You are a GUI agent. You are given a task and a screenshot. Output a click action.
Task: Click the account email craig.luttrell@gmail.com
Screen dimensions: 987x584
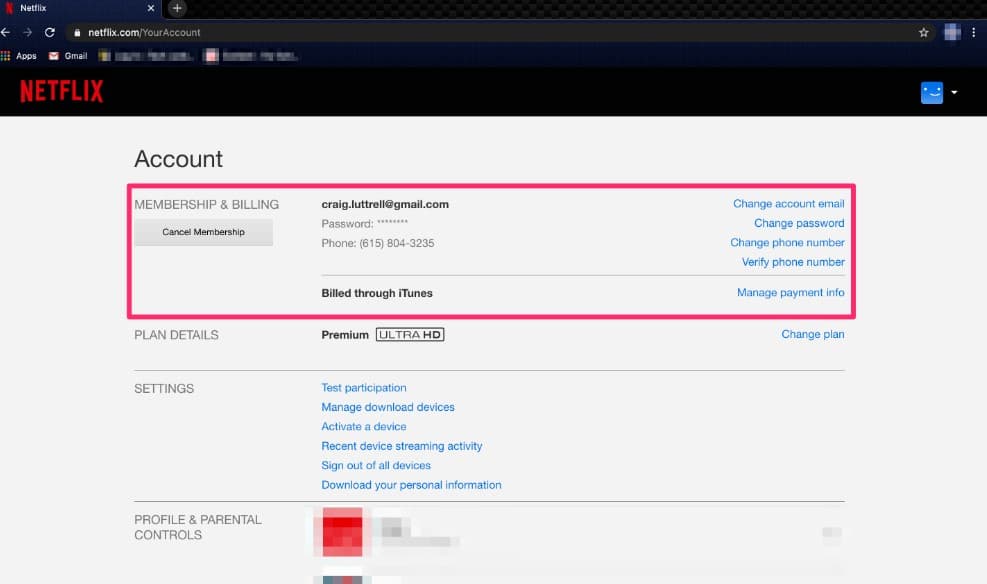click(x=385, y=205)
